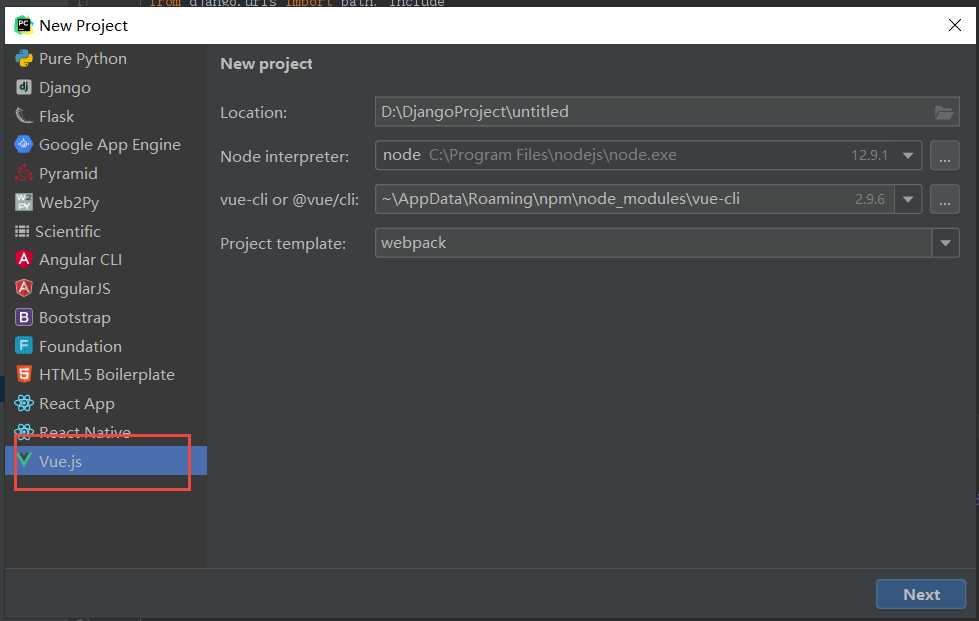The image size is (979, 621).
Task: Select the HTML5 Boilerplate icon
Action: pyautogui.click(x=24, y=374)
